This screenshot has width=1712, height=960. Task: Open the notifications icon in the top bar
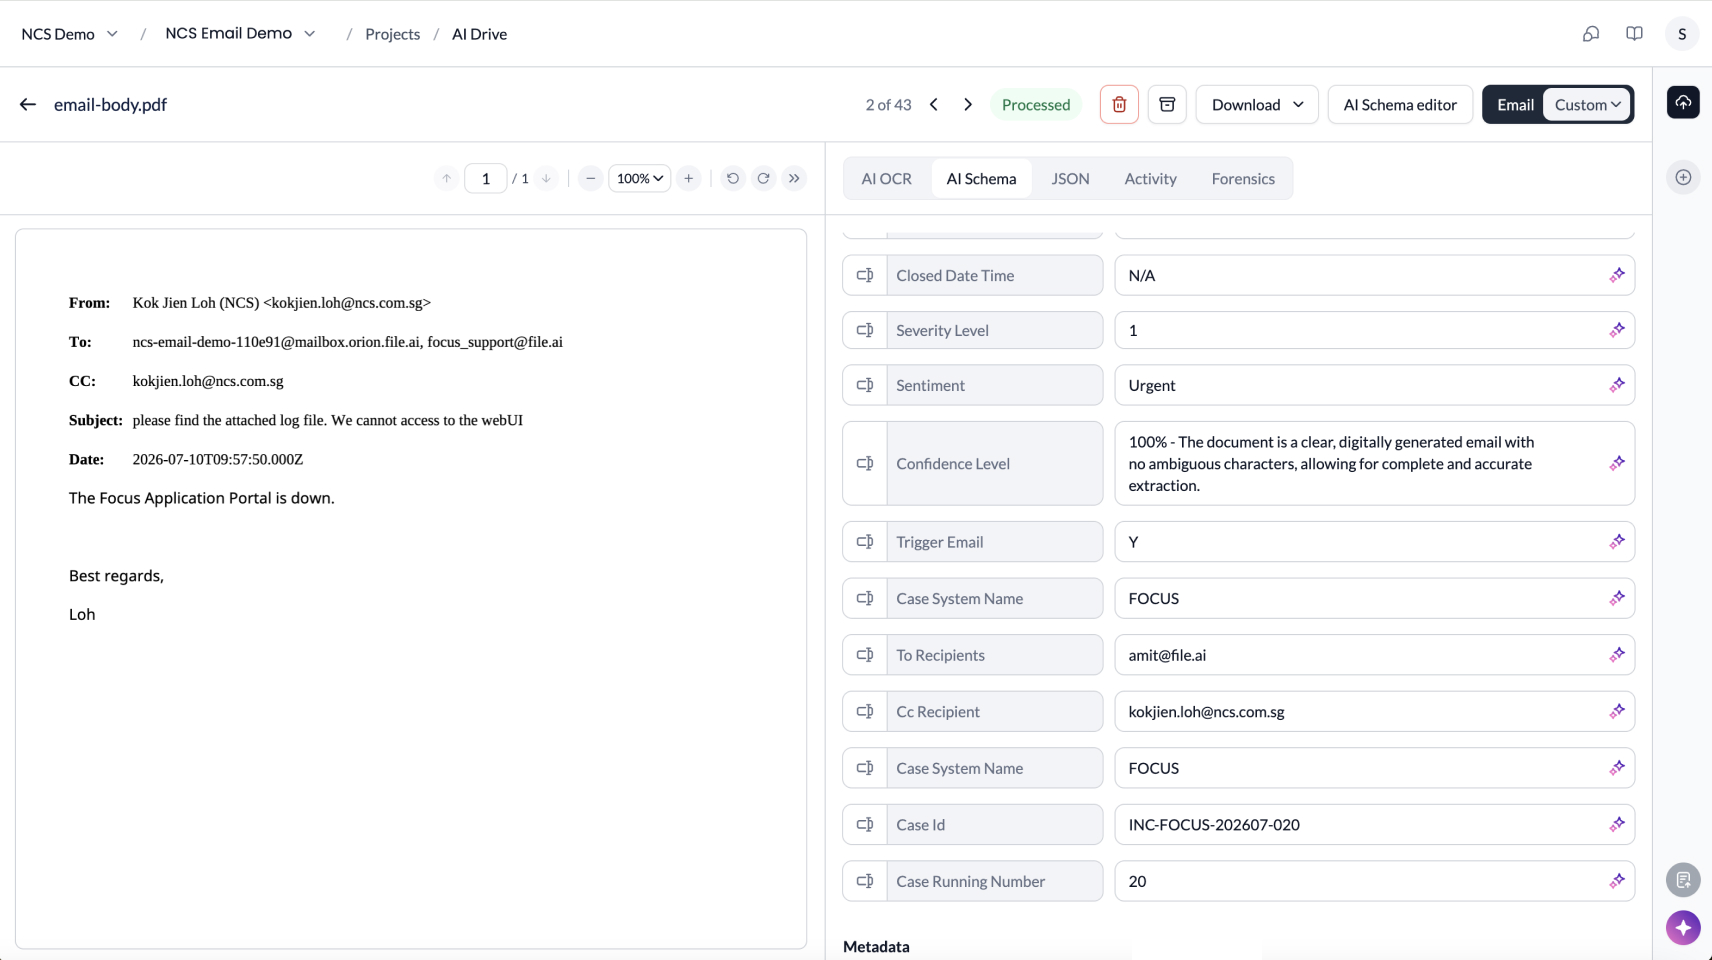1591,34
